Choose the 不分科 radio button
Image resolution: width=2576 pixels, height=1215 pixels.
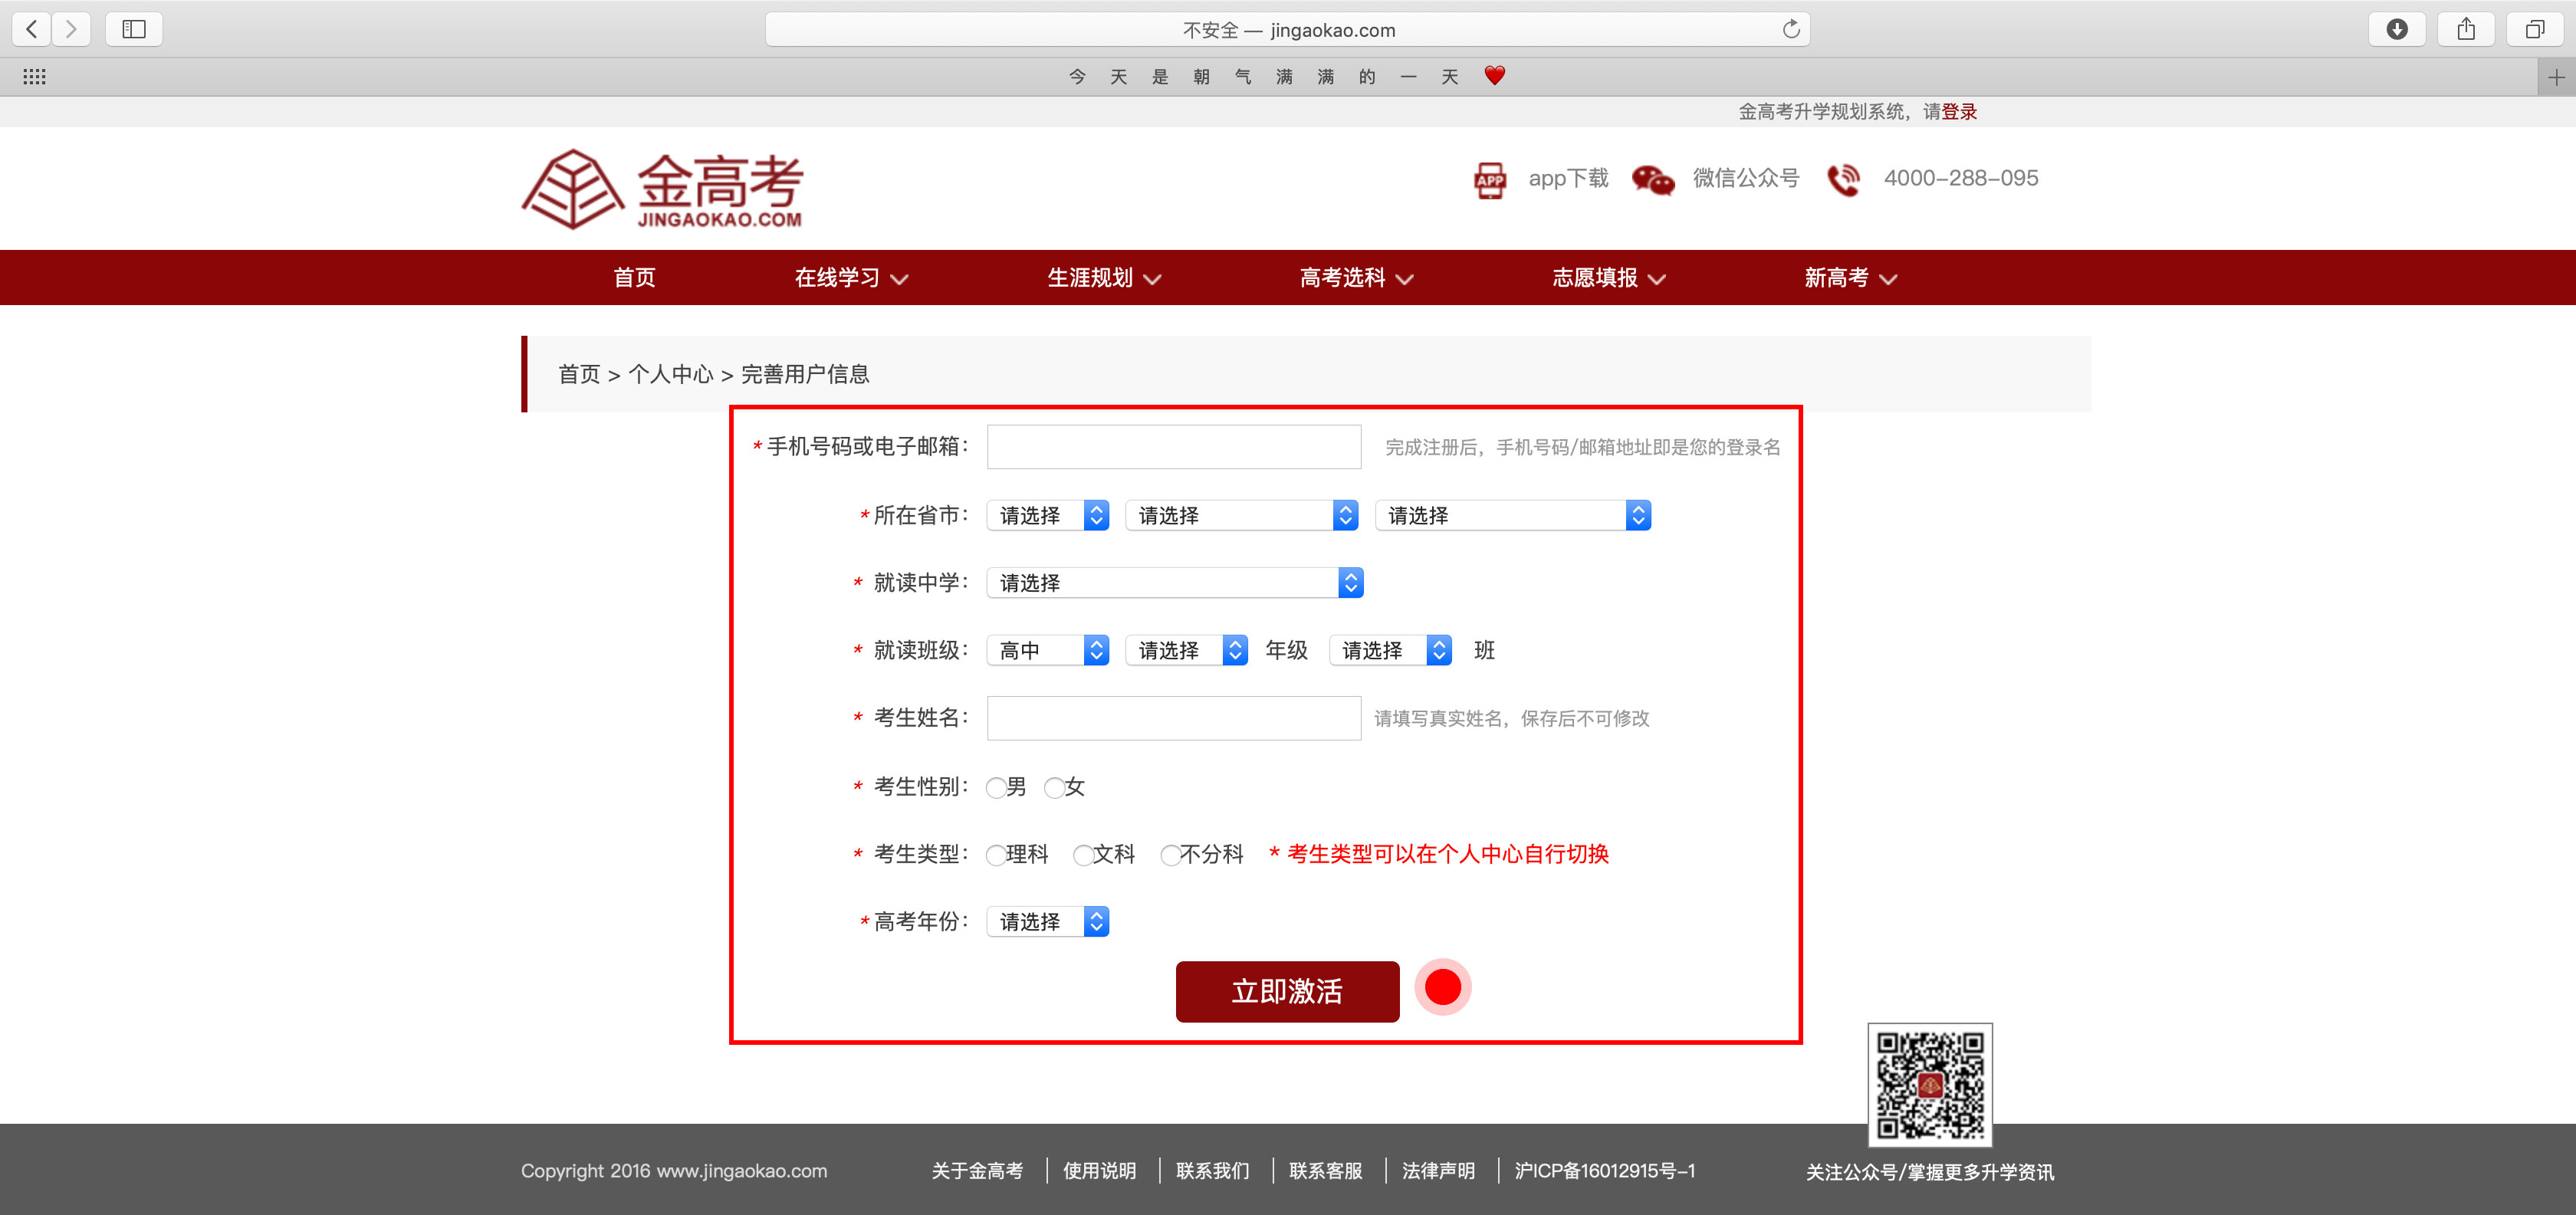point(1170,855)
